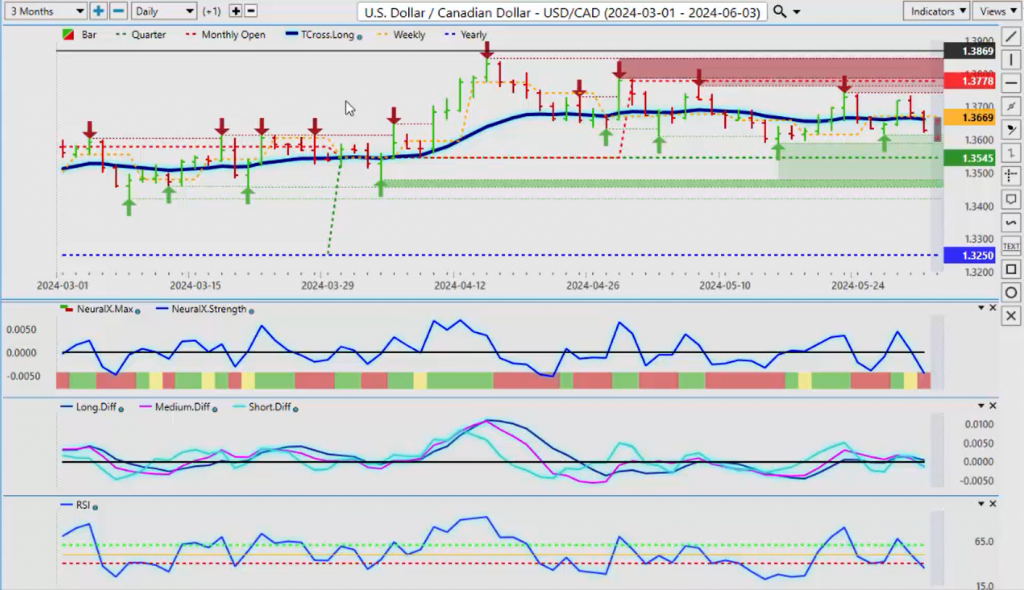Toggle the Monthly Open line in legend
This screenshot has height=590, width=1024.
pos(228,35)
